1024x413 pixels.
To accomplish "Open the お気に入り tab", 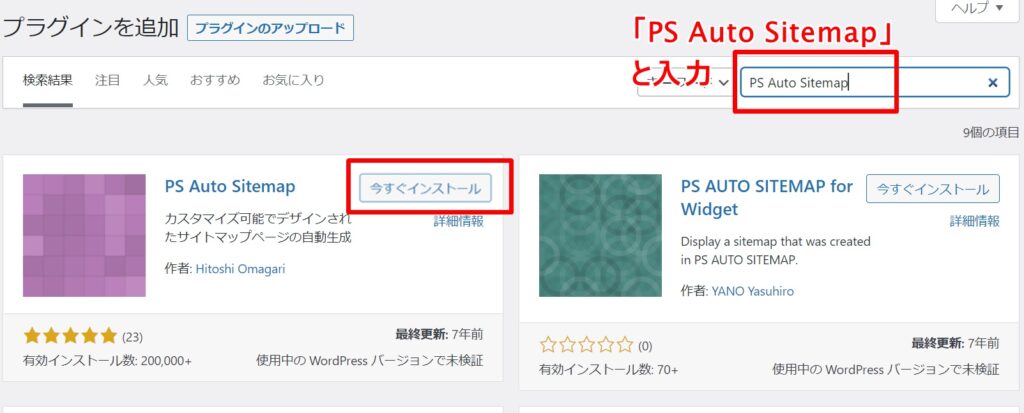I will (293, 80).
